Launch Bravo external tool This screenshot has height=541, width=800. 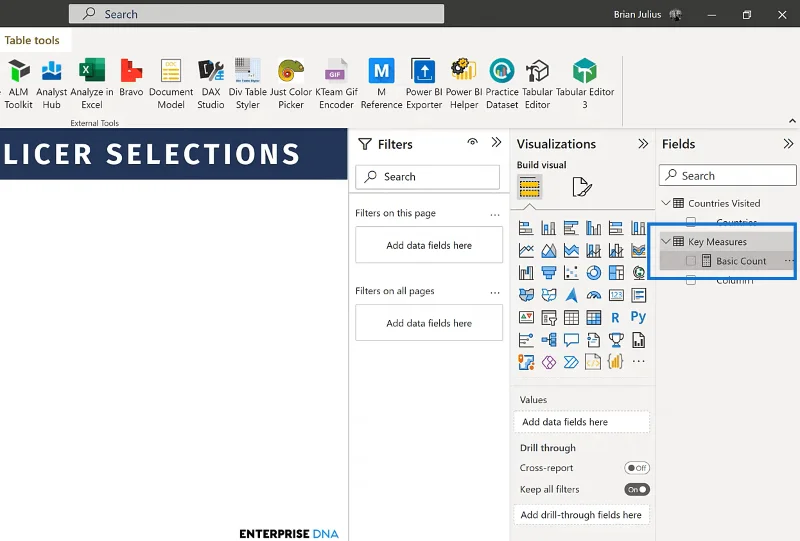tap(131, 78)
